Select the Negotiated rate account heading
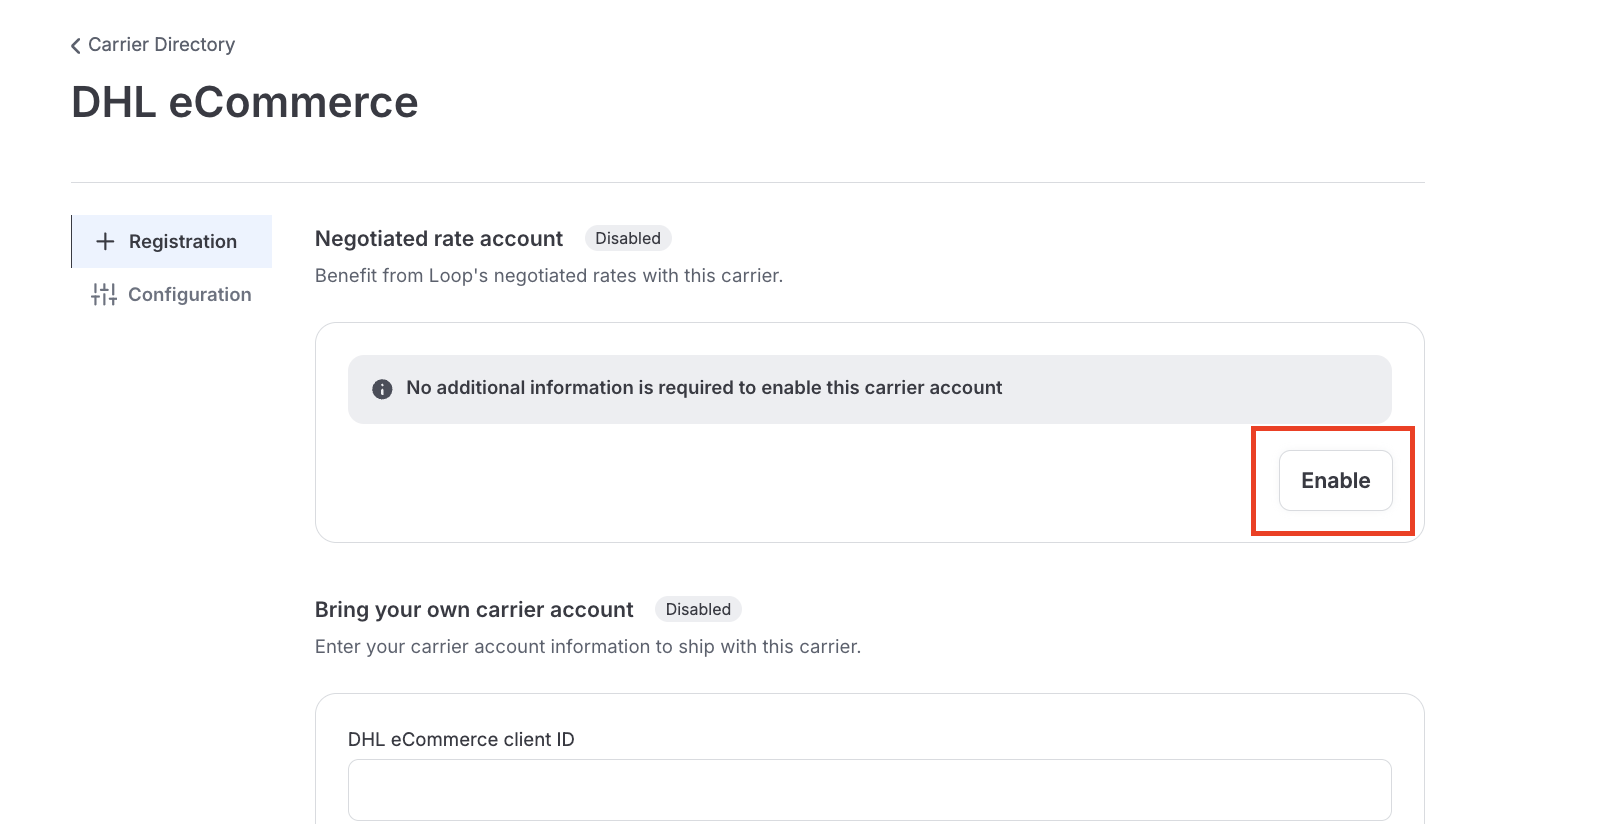1614x824 pixels. tap(439, 239)
